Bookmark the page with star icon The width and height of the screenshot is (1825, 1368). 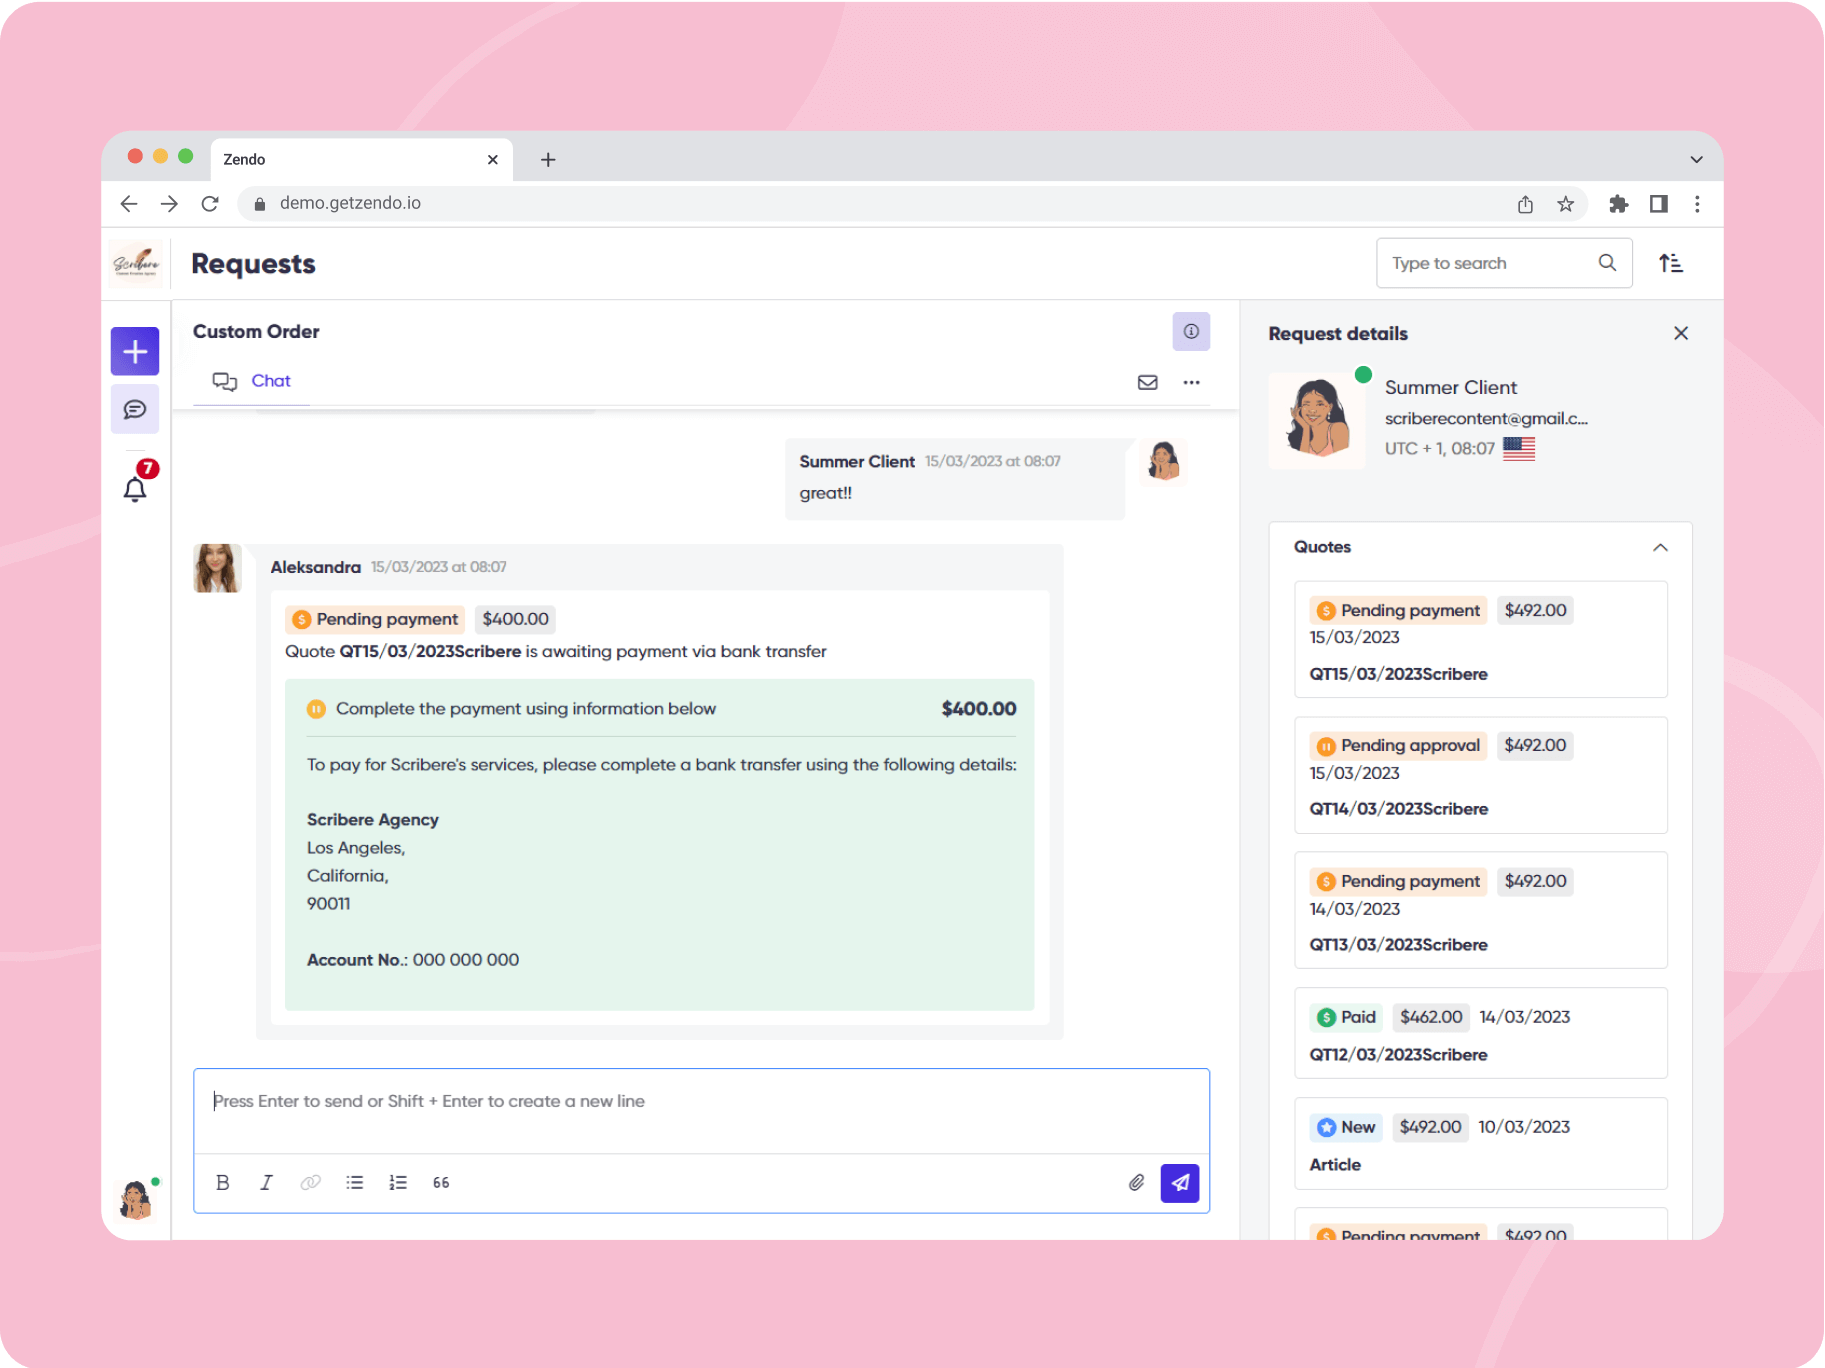point(1566,204)
